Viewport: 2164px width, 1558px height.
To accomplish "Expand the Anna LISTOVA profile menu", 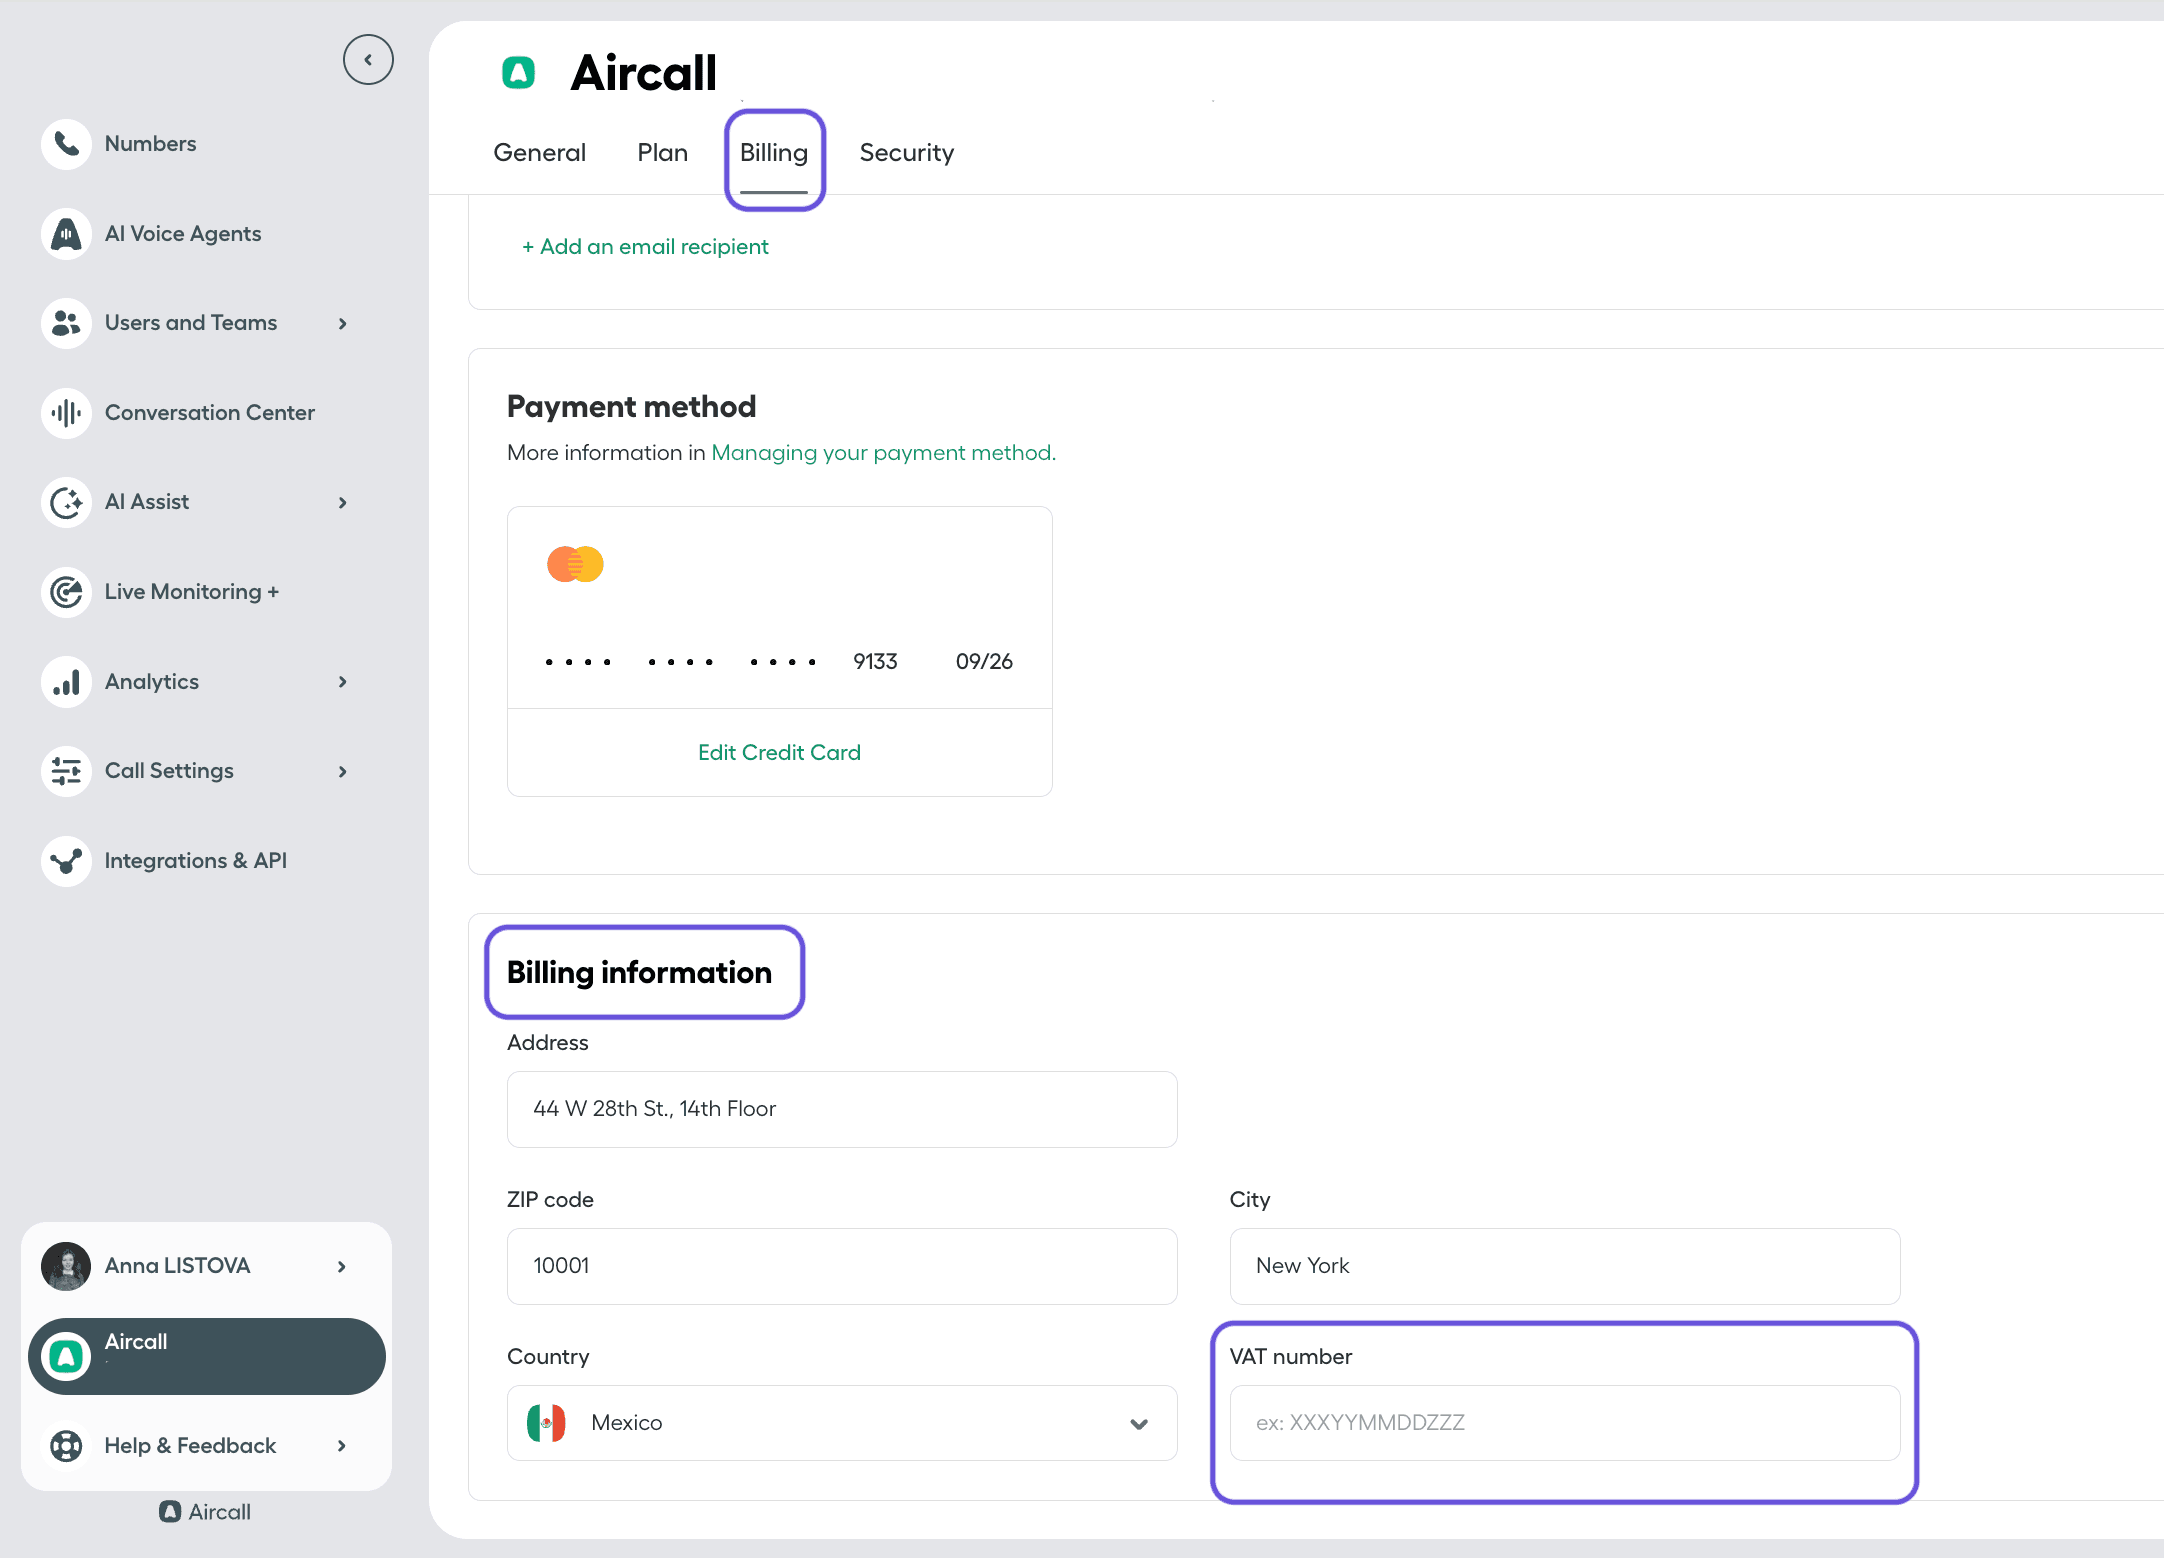I will pyautogui.click(x=341, y=1266).
